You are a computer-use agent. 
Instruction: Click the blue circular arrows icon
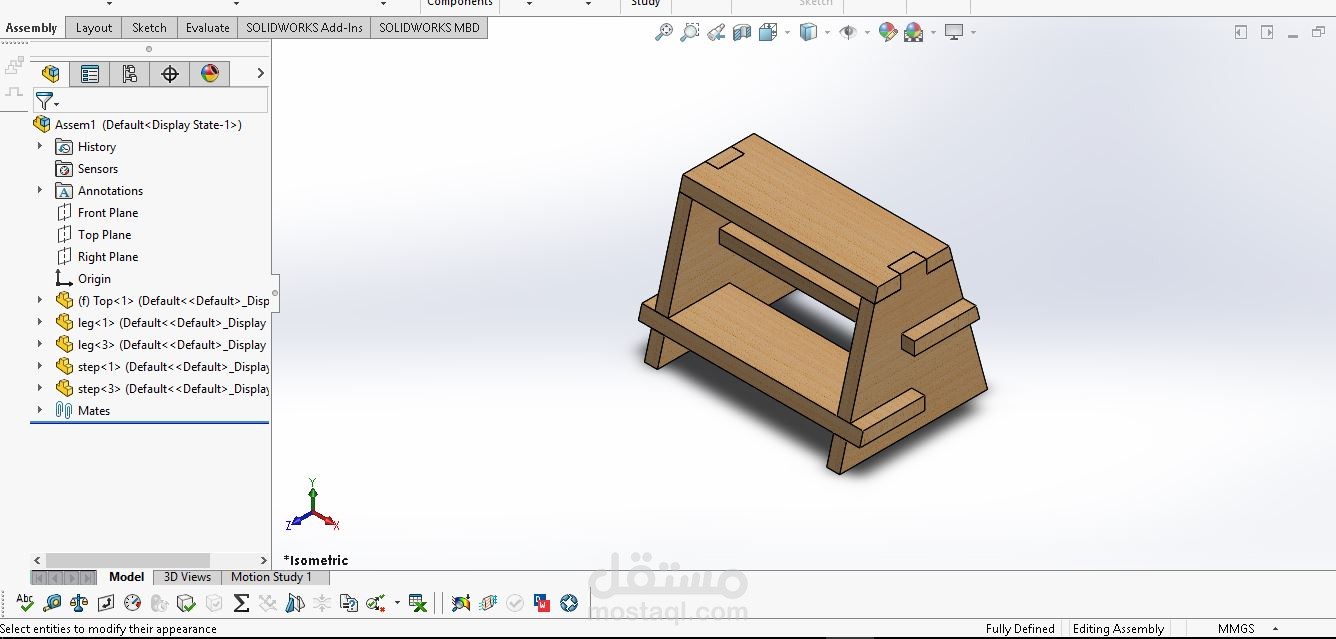pos(569,603)
